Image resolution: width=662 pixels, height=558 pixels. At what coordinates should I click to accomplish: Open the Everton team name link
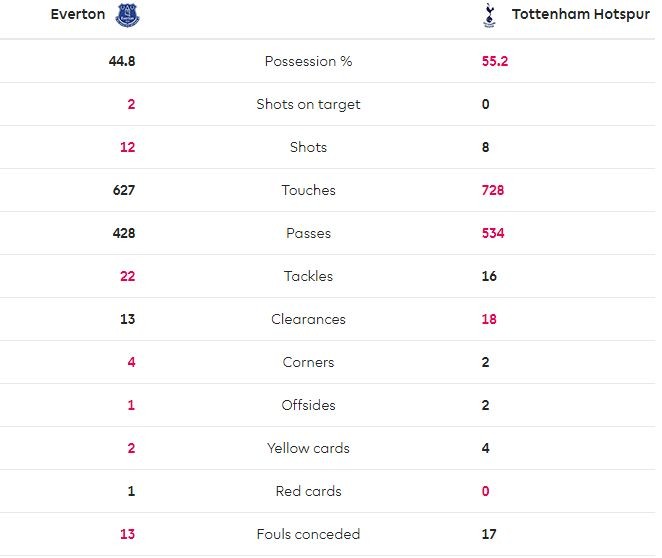coord(78,15)
